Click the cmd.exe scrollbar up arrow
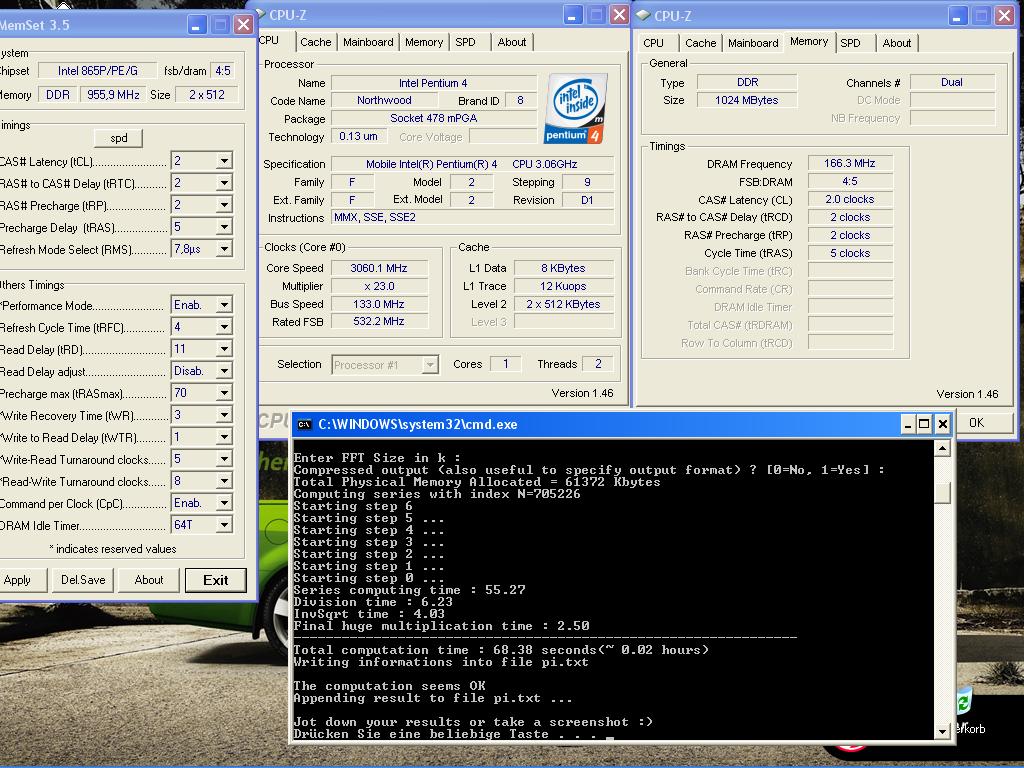The image size is (1024, 768). coord(942,449)
